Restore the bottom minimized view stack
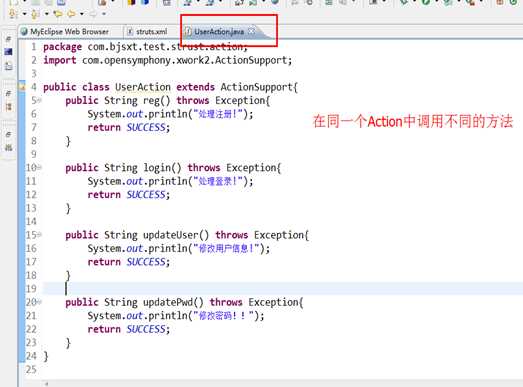Viewport: 523px width, 387px height. click(8, 134)
